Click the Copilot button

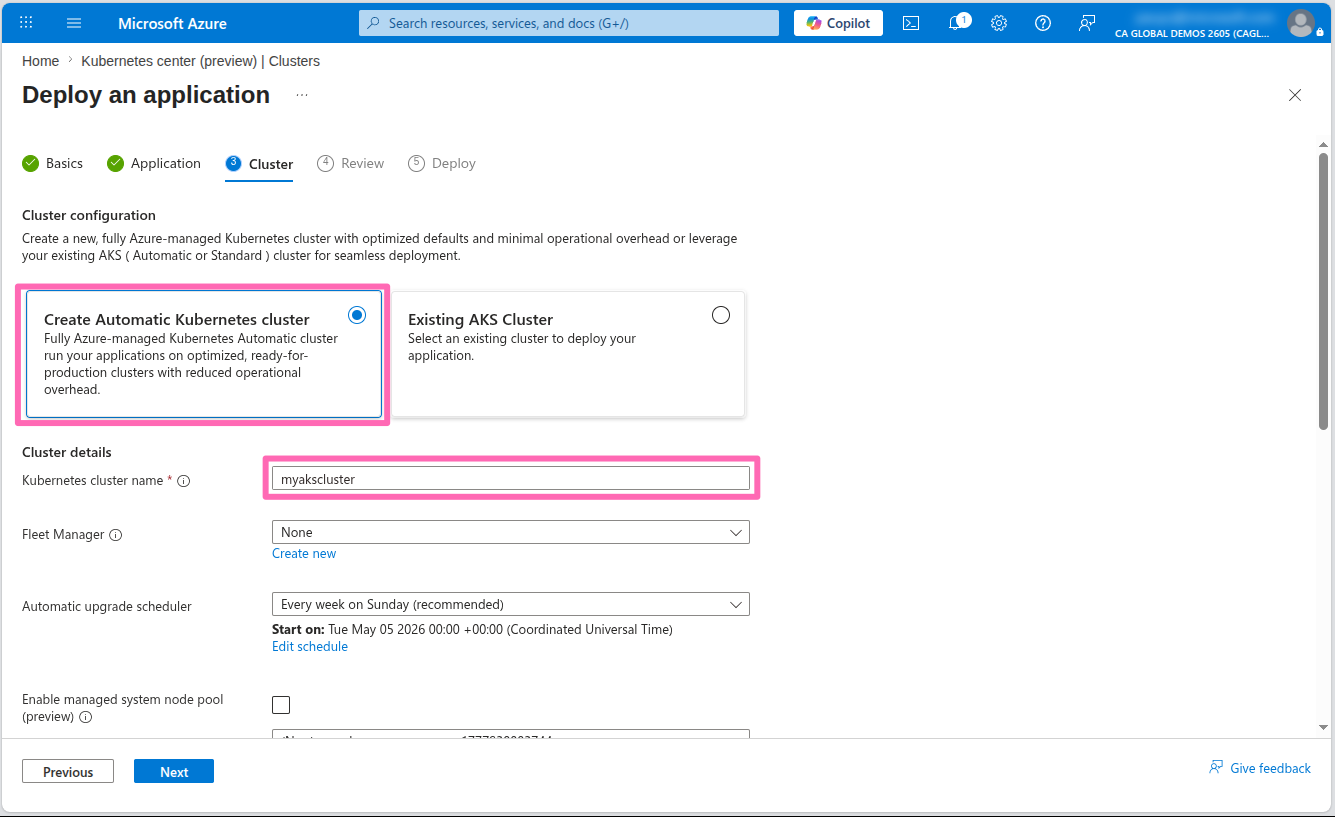click(x=838, y=23)
